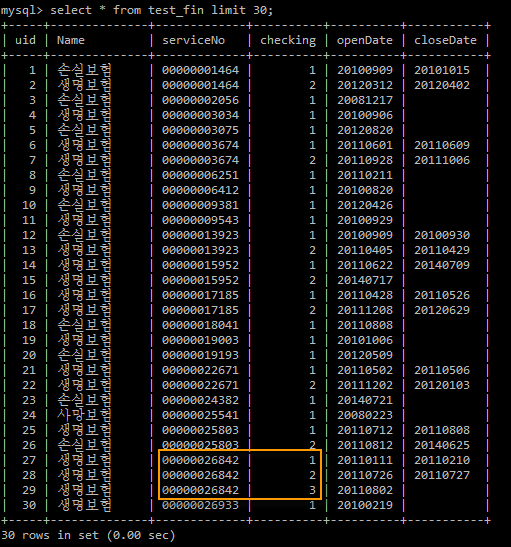
Task: Click serviceNo 00000019003
Action: pyautogui.click(x=201, y=340)
